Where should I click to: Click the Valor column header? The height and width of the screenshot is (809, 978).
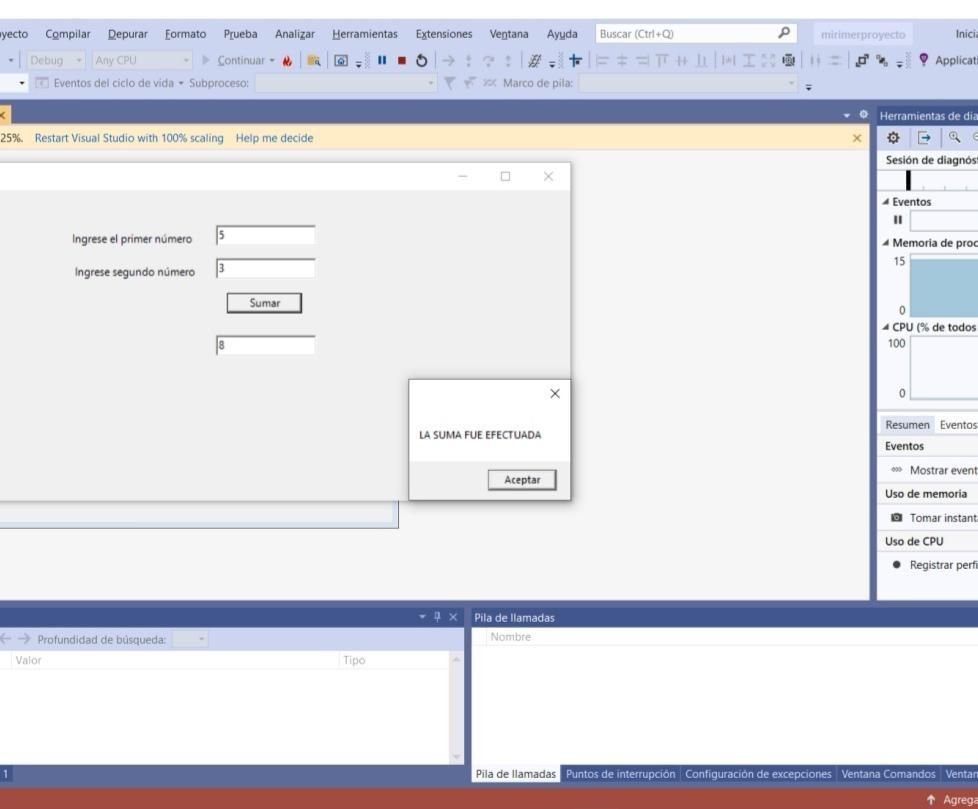[175, 660]
